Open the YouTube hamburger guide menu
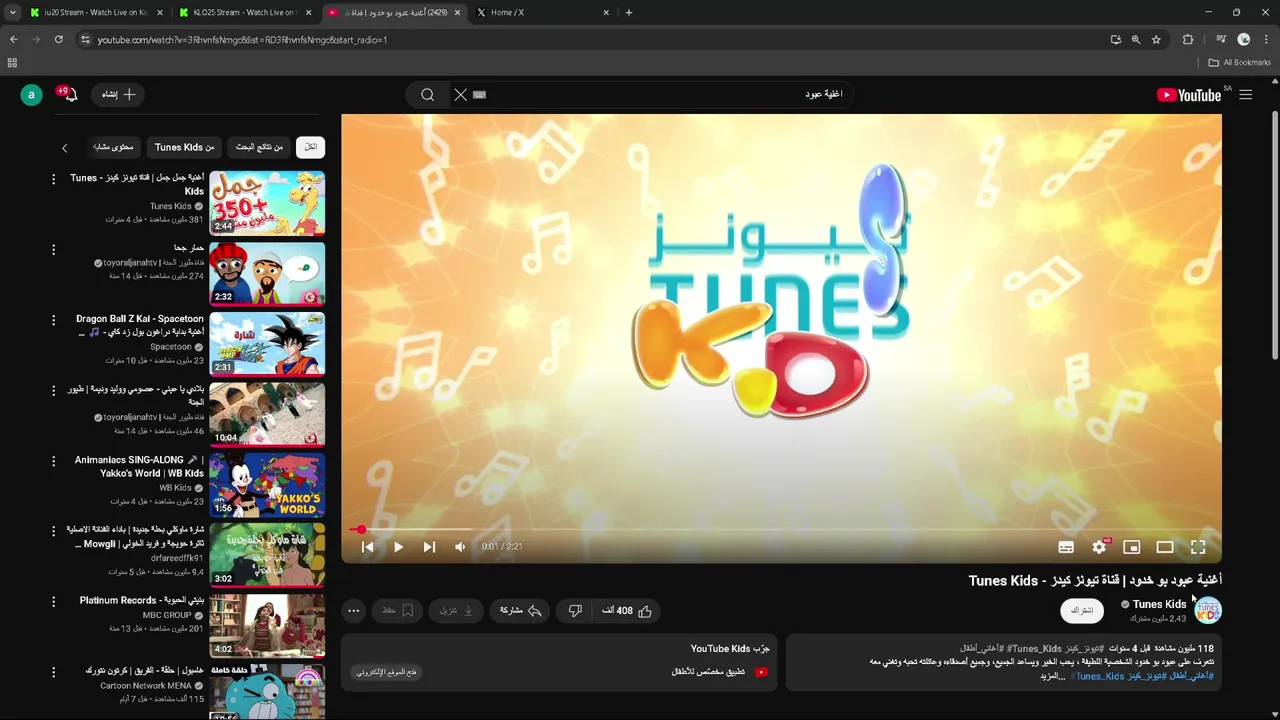This screenshot has height=720, width=1280. (x=1246, y=95)
